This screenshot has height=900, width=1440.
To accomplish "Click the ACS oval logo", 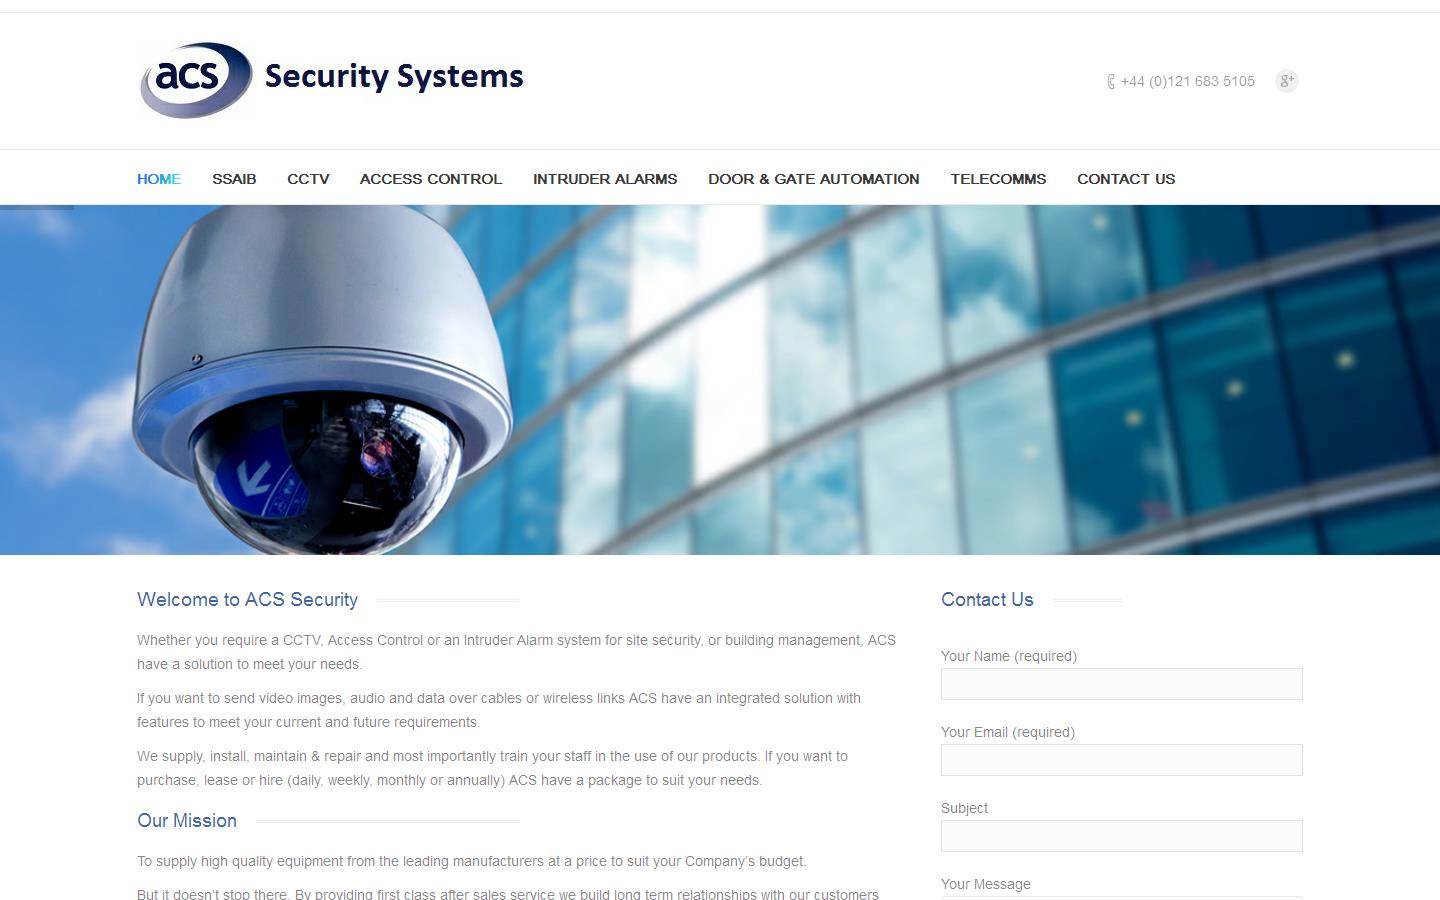I will coord(196,80).
